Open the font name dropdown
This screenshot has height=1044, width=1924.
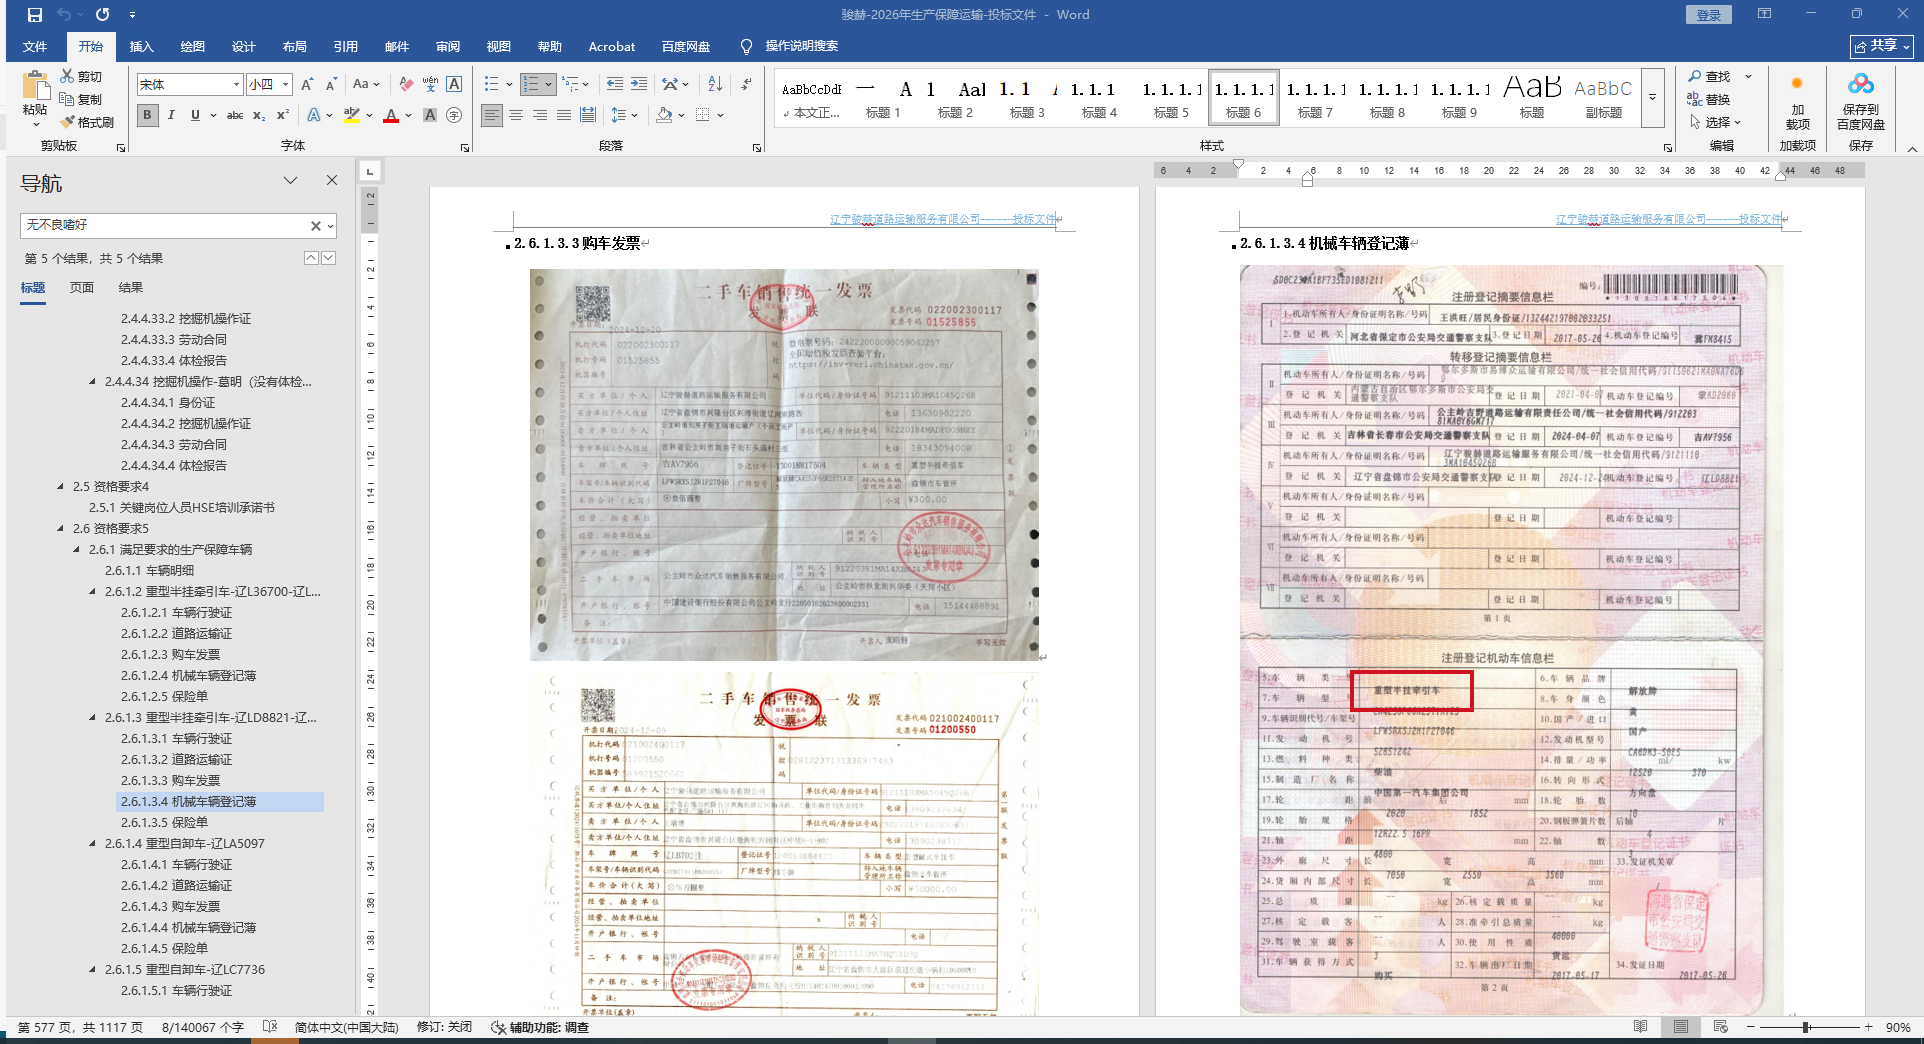pyautogui.click(x=236, y=85)
